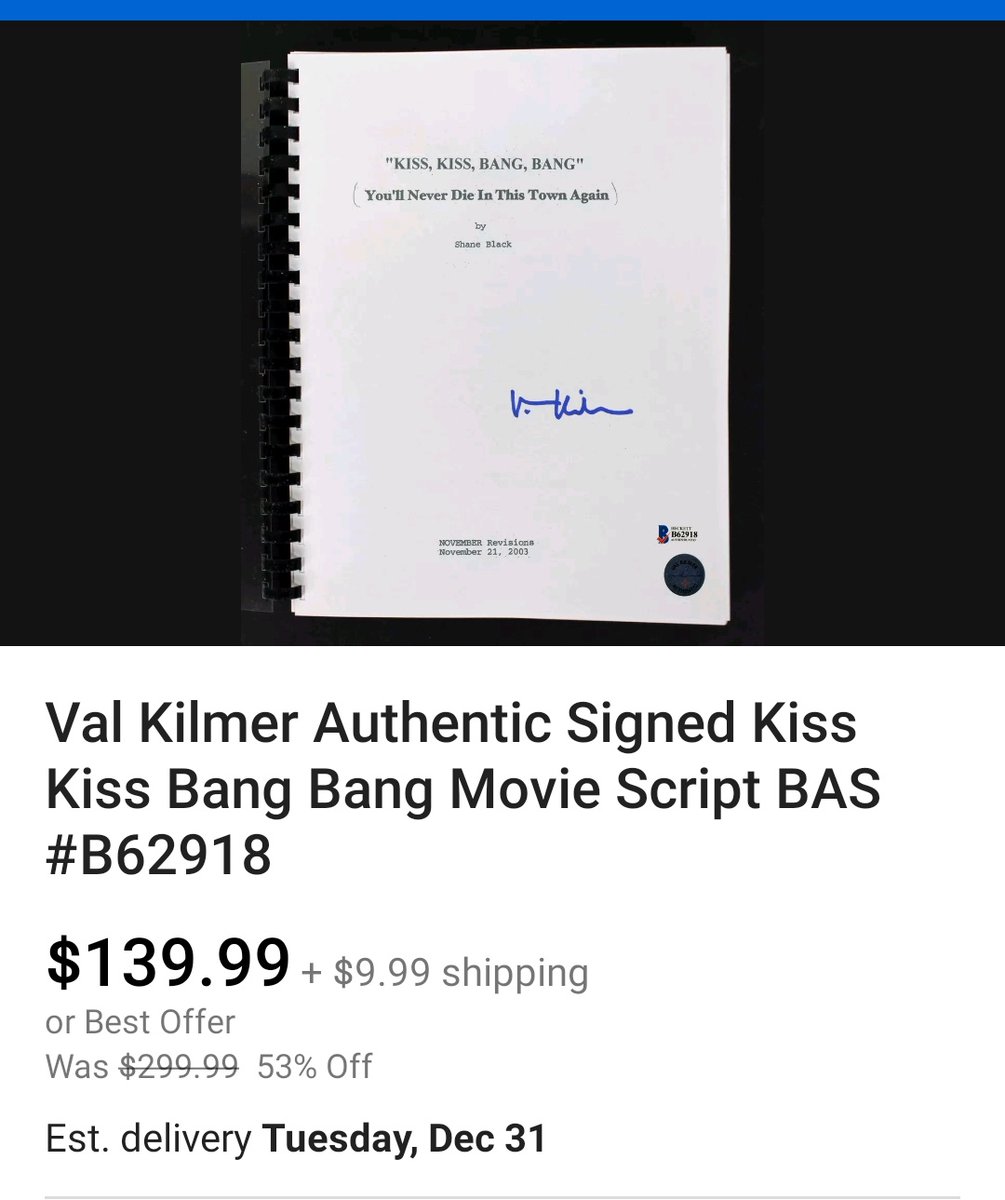Image resolution: width=1005 pixels, height=1200 pixels.
Task: Tap the "KISS, KISS, BANG, BANG" cover title
Action: tap(485, 165)
